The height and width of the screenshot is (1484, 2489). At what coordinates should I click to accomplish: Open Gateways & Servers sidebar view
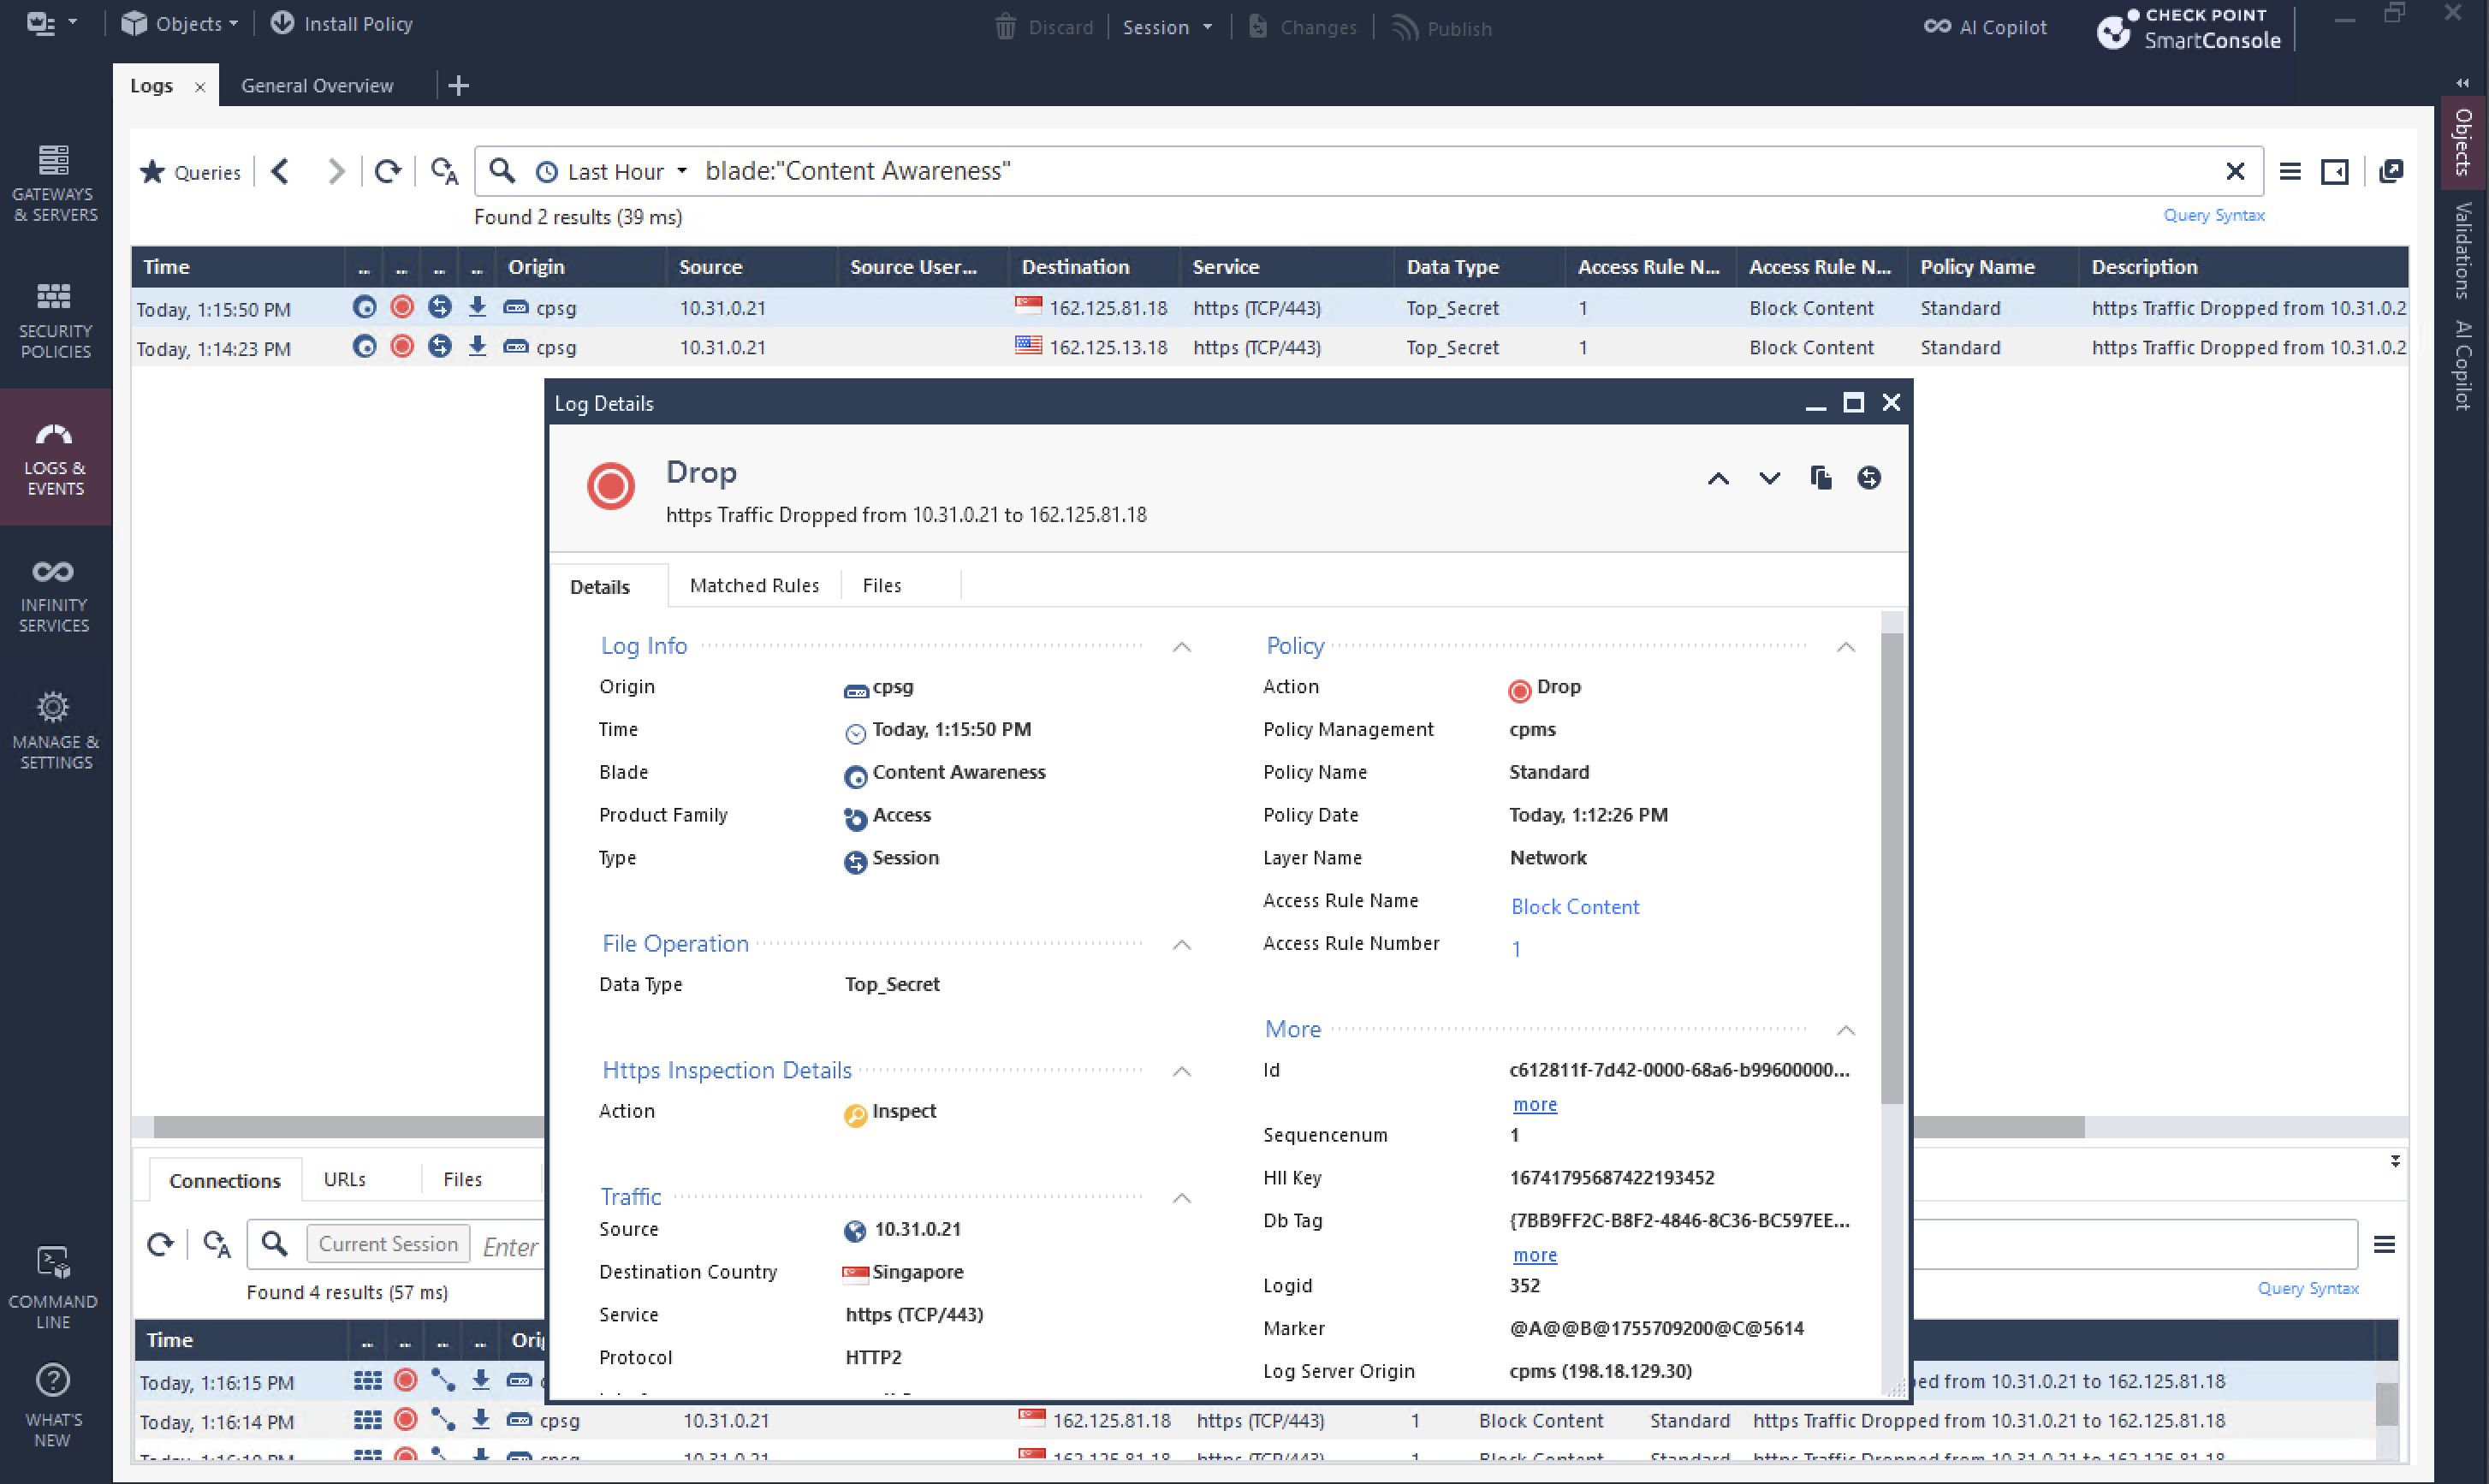coord(55,184)
